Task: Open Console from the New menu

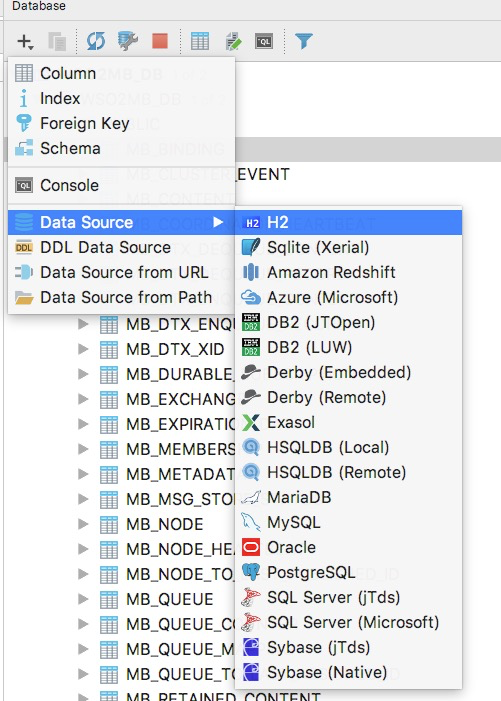Action: point(121,185)
